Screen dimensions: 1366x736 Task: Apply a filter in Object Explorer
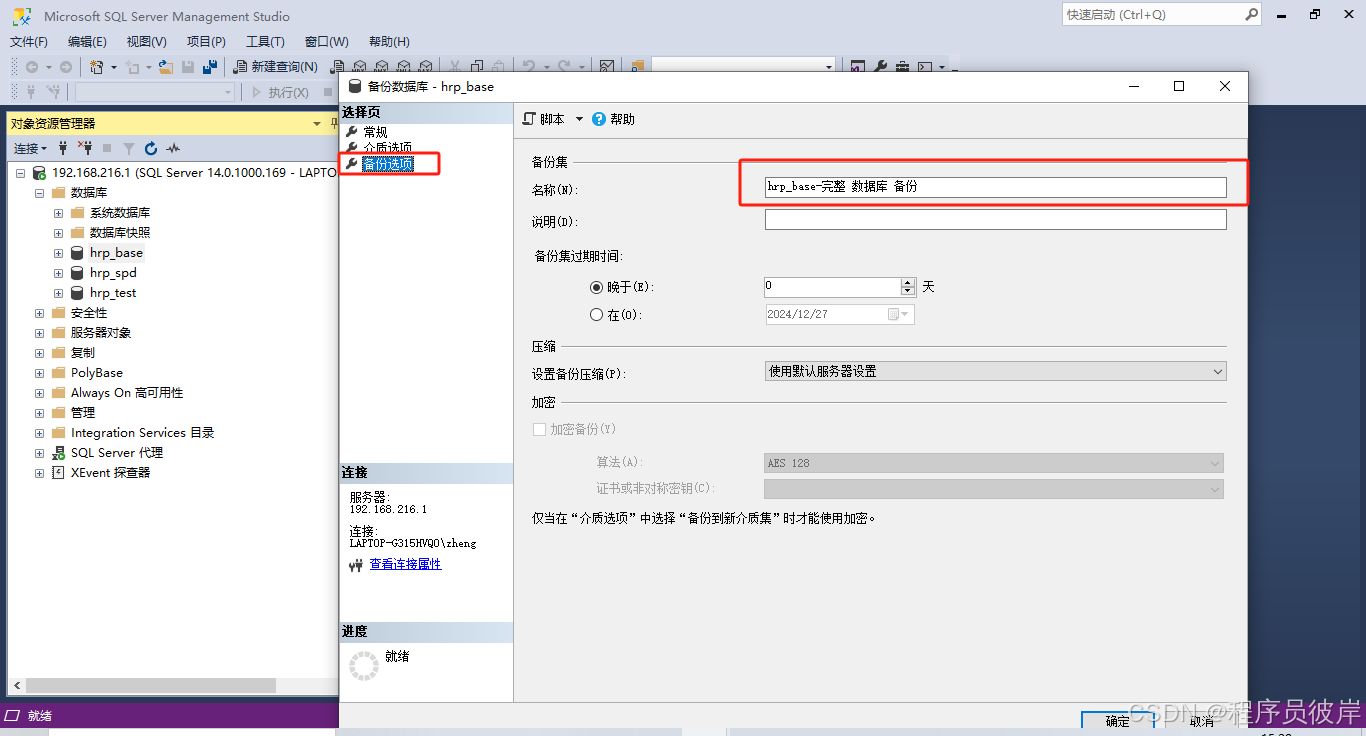[128, 148]
